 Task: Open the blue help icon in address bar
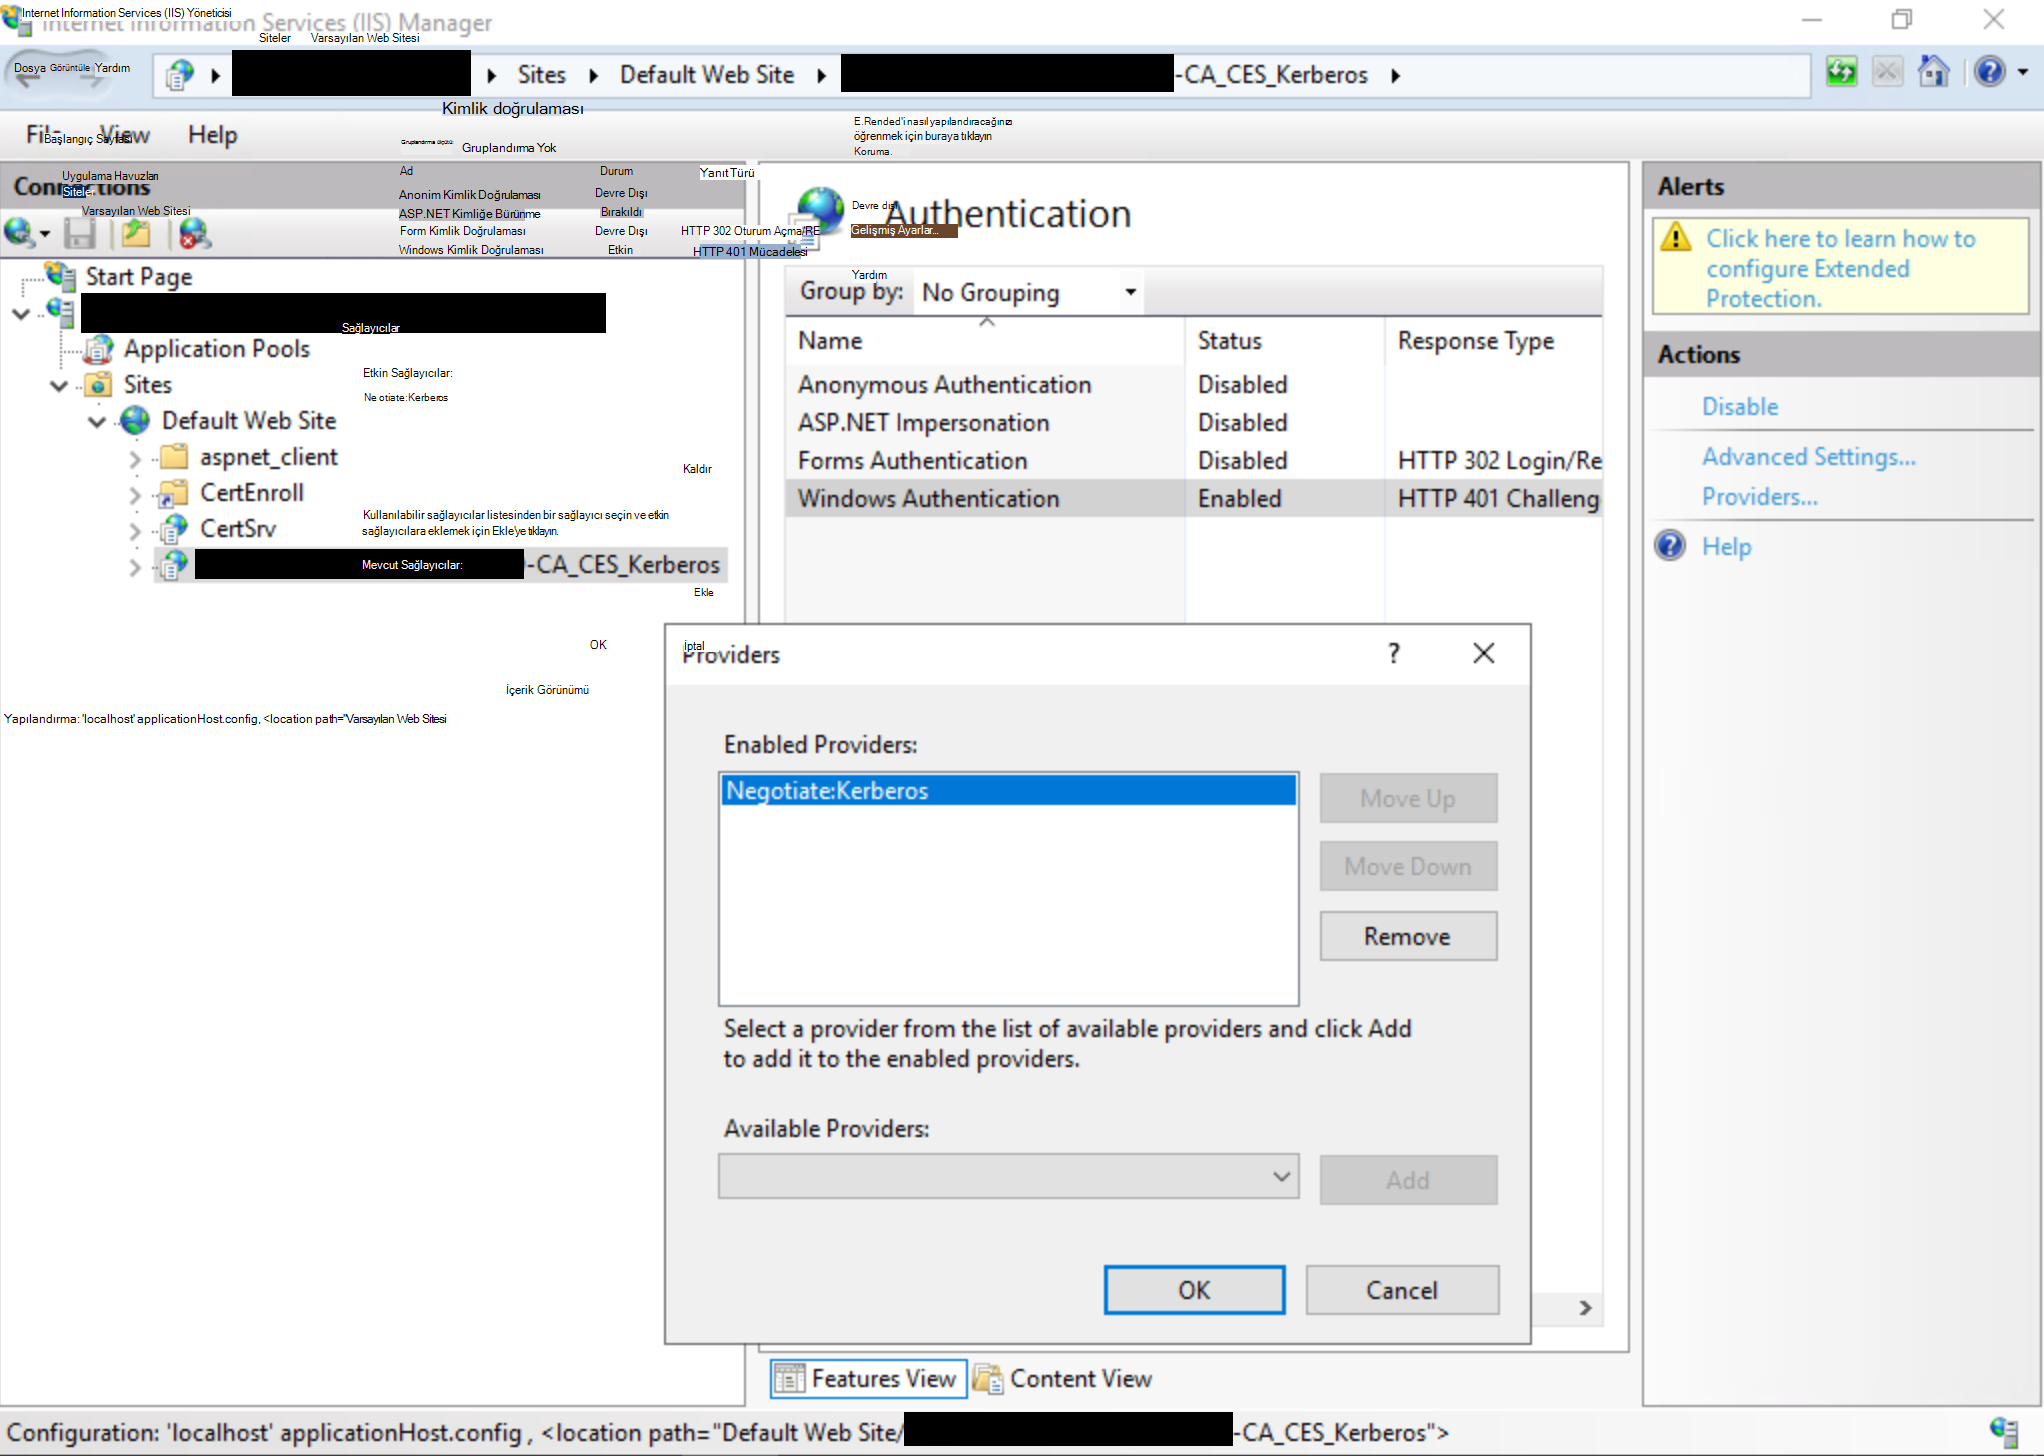pyautogui.click(x=1990, y=73)
